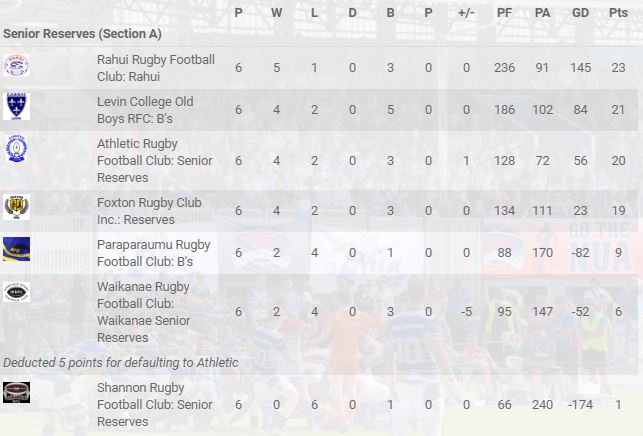The width and height of the screenshot is (643, 436).
Task: Click the W column header
Action: tap(276, 13)
